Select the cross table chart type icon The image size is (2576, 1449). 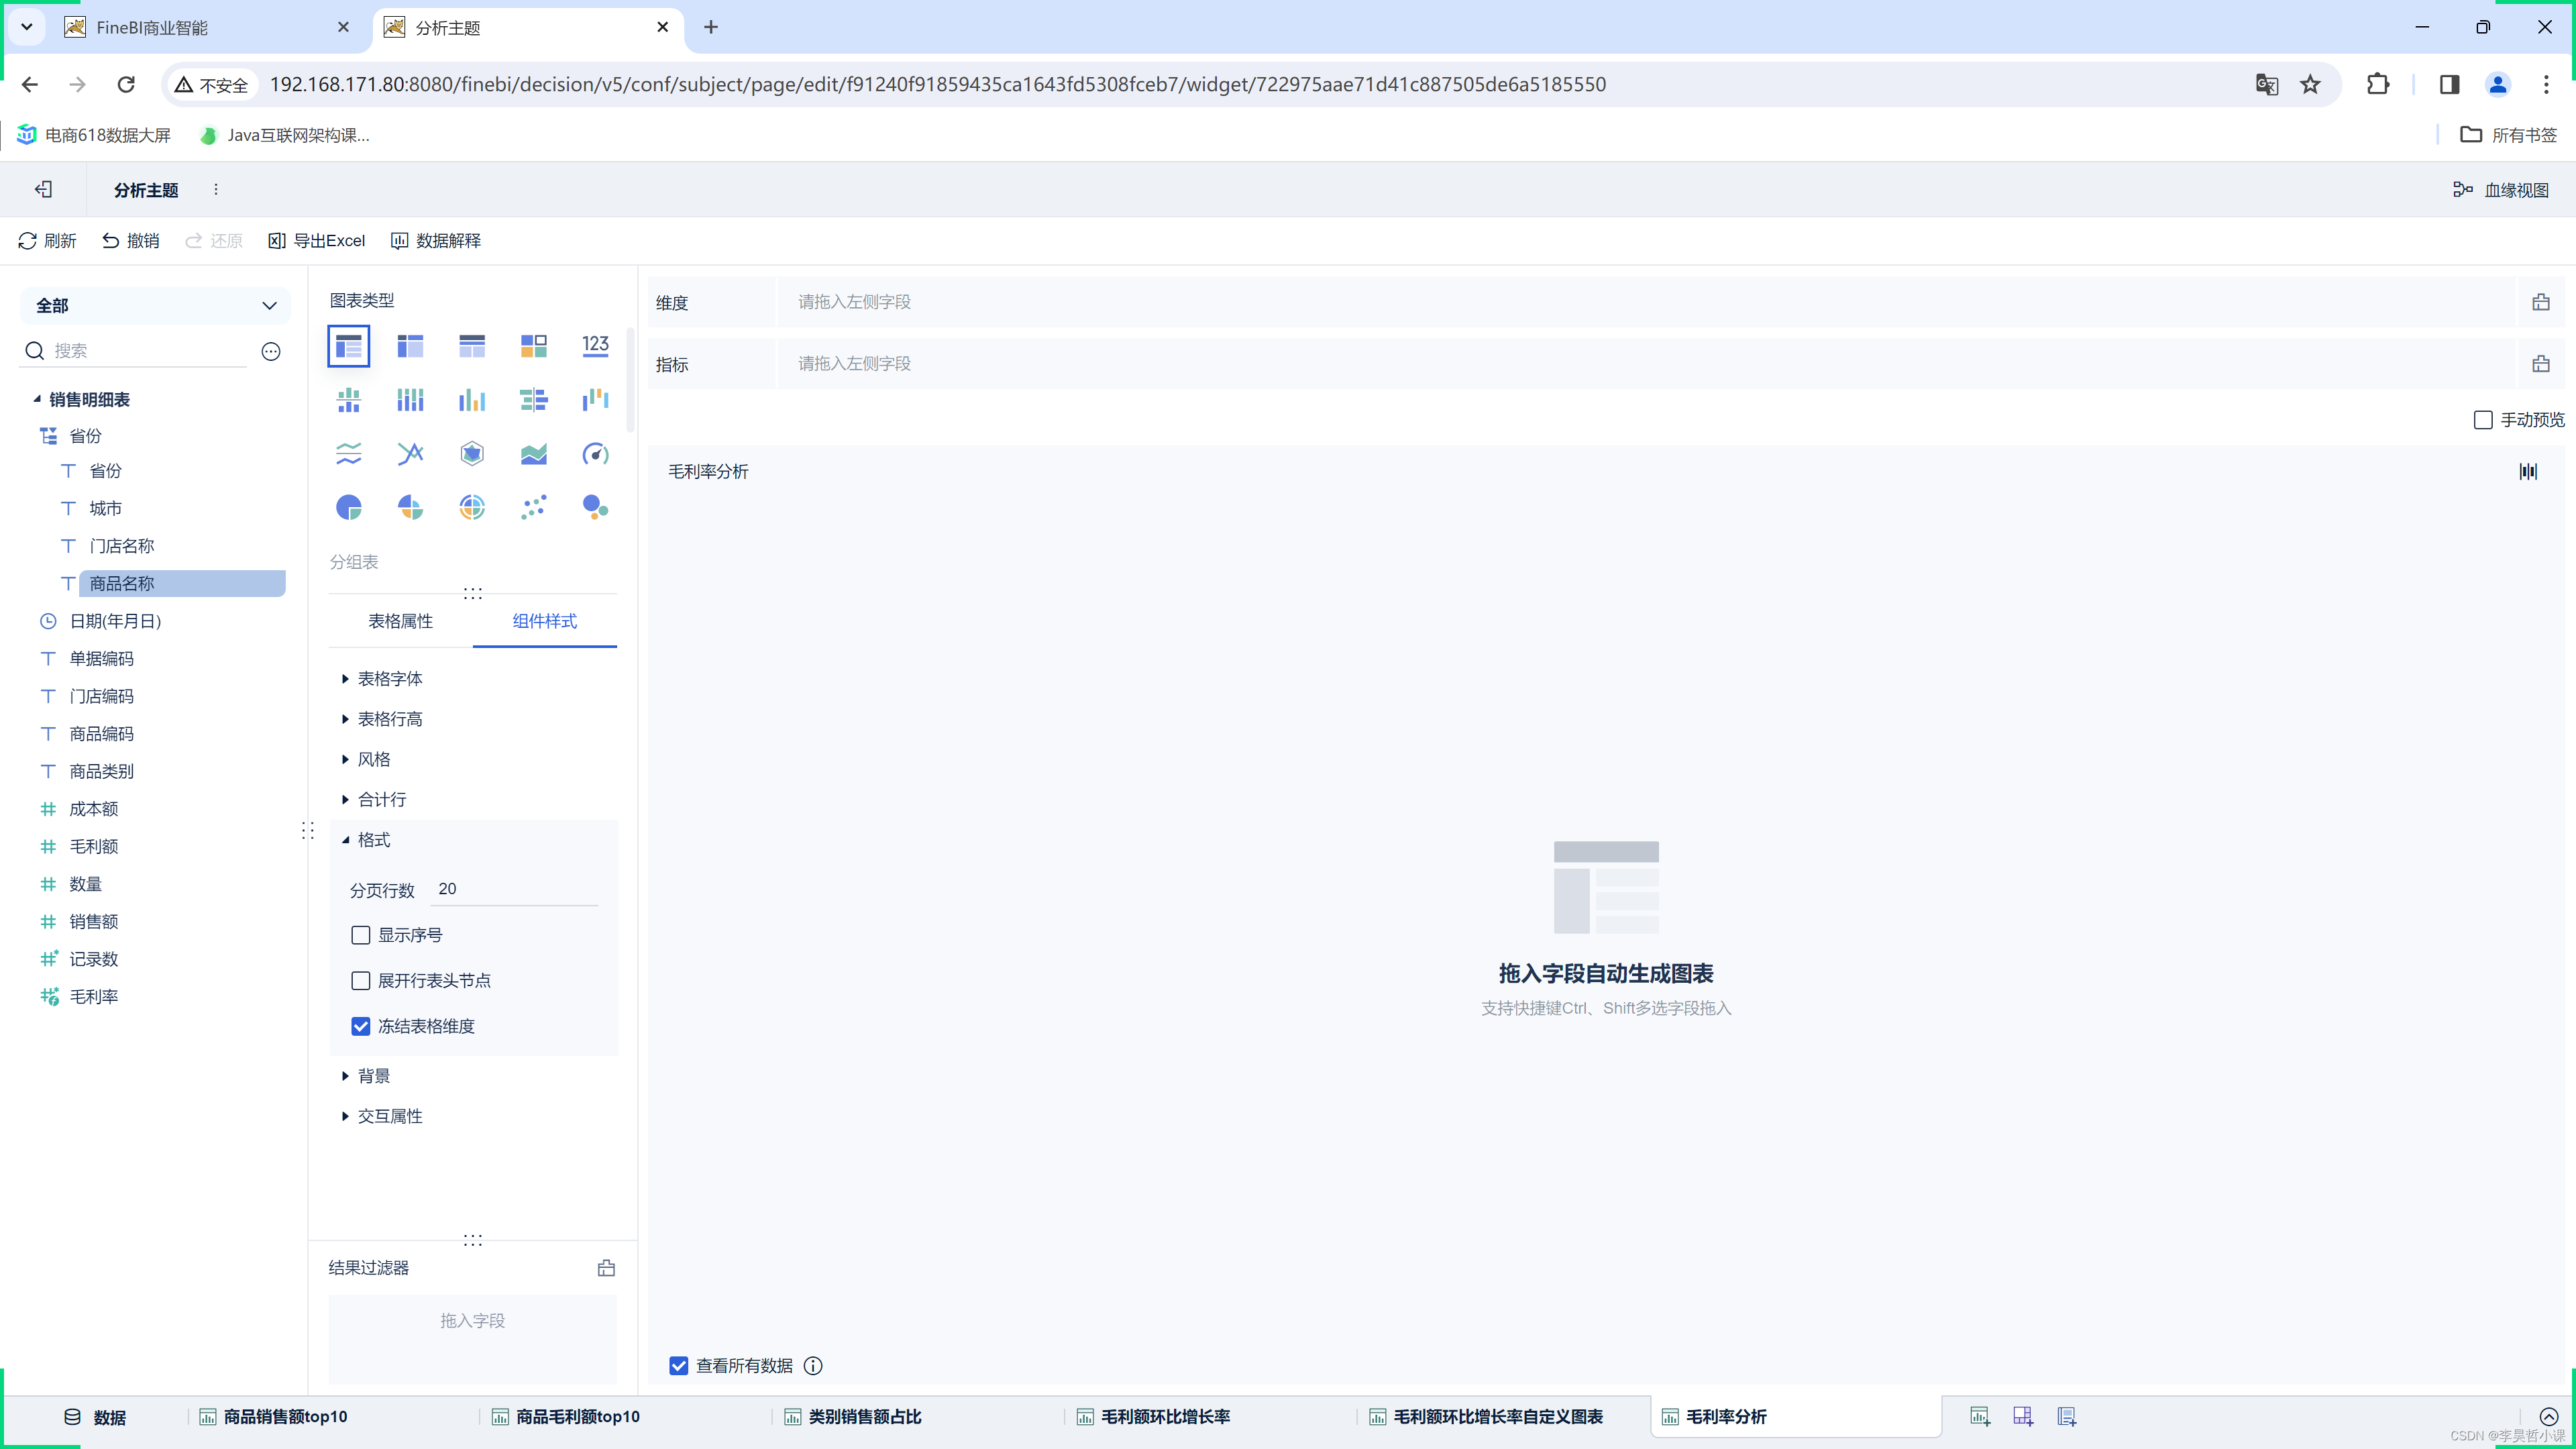410,346
